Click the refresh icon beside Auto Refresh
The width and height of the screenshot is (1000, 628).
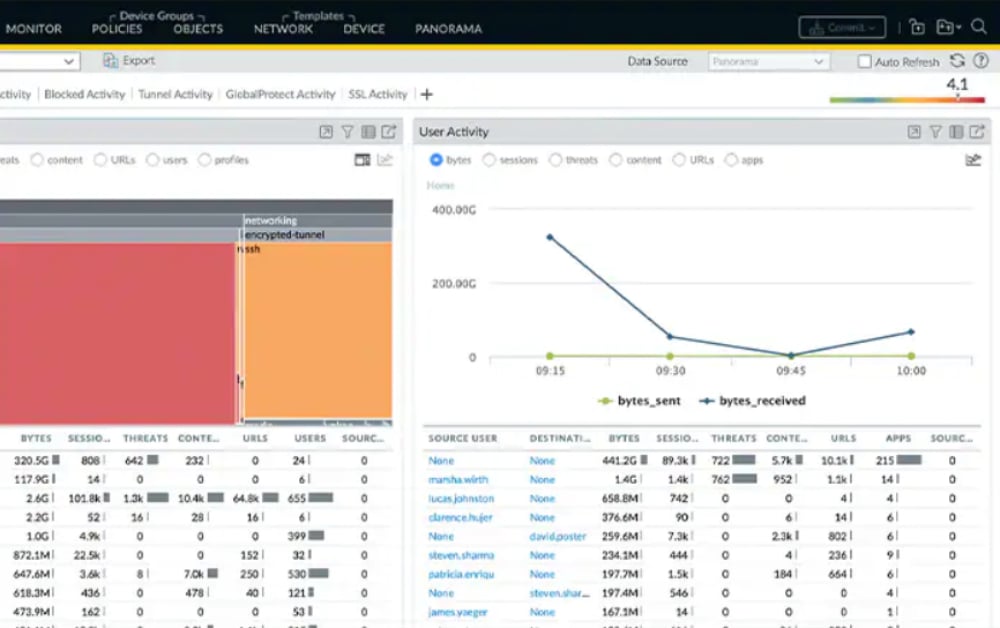coord(958,61)
